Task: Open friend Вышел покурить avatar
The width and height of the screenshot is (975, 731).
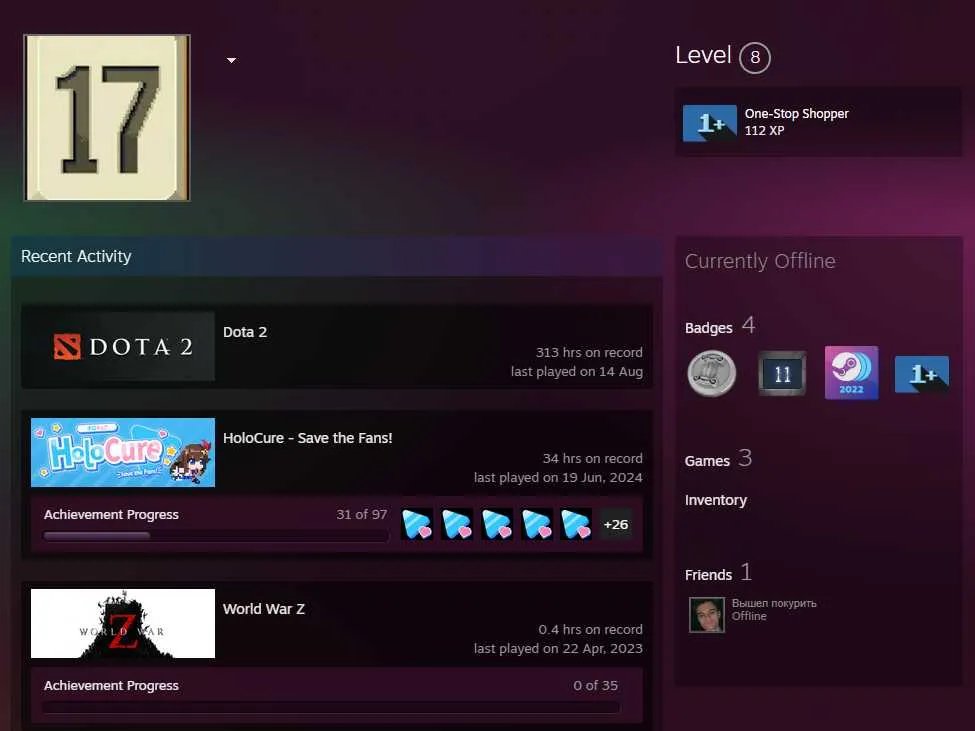Action: [x=707, y=615]
